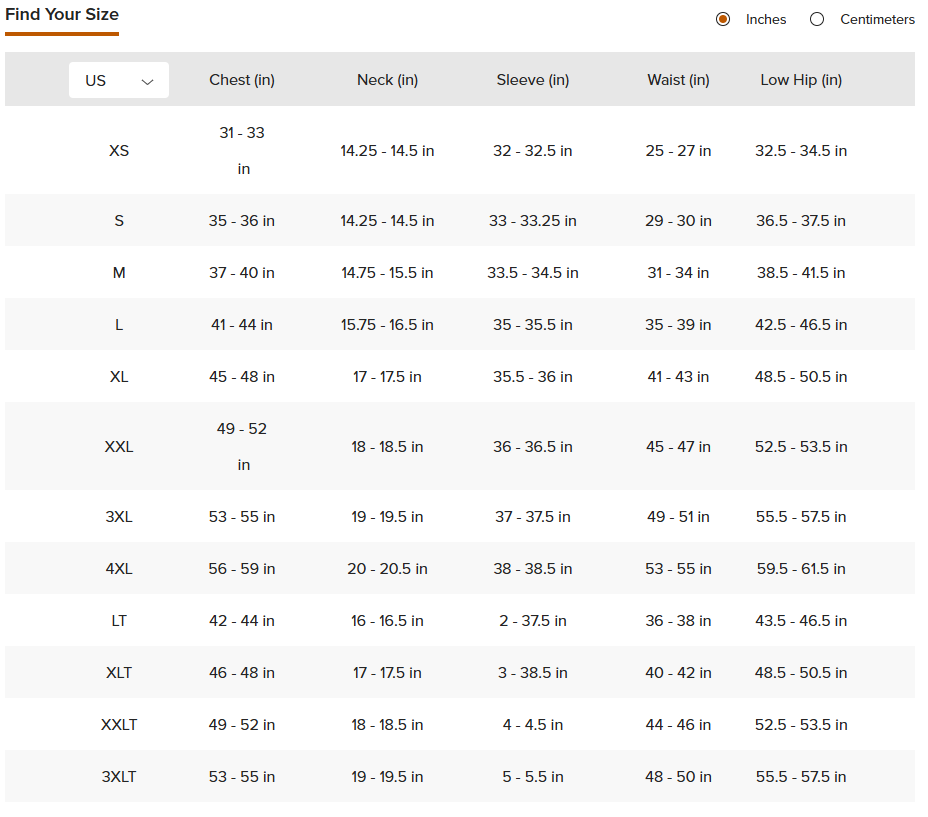Click L waist value 35 - 39 in
Screen dimensions: 928x817
tap(678, 325)
